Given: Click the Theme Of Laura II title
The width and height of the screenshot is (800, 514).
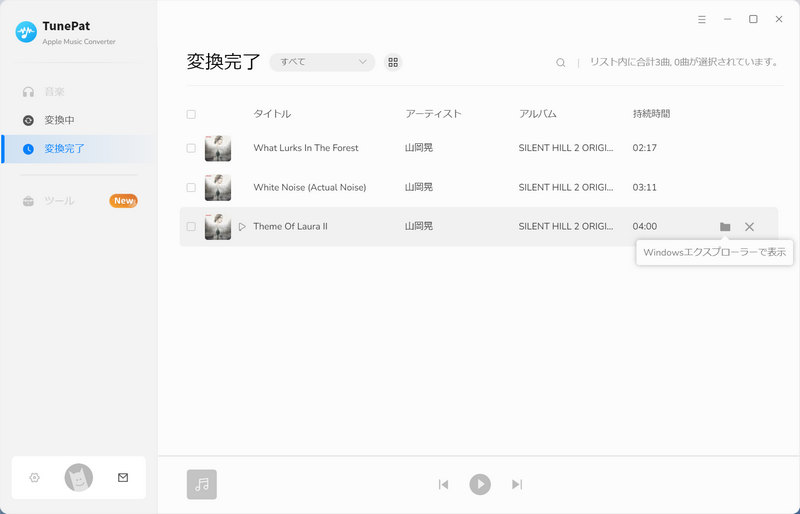Looking at the screenshot, I should [290, 227].
